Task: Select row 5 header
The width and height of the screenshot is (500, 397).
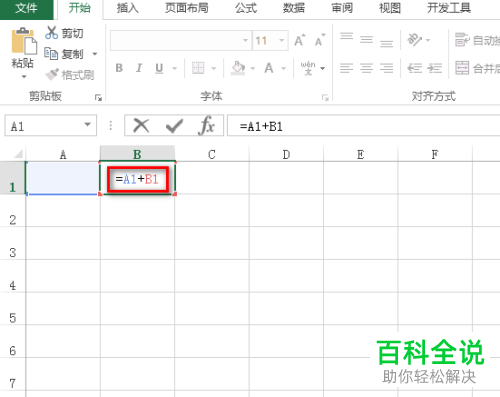Action: coord(12,309)
